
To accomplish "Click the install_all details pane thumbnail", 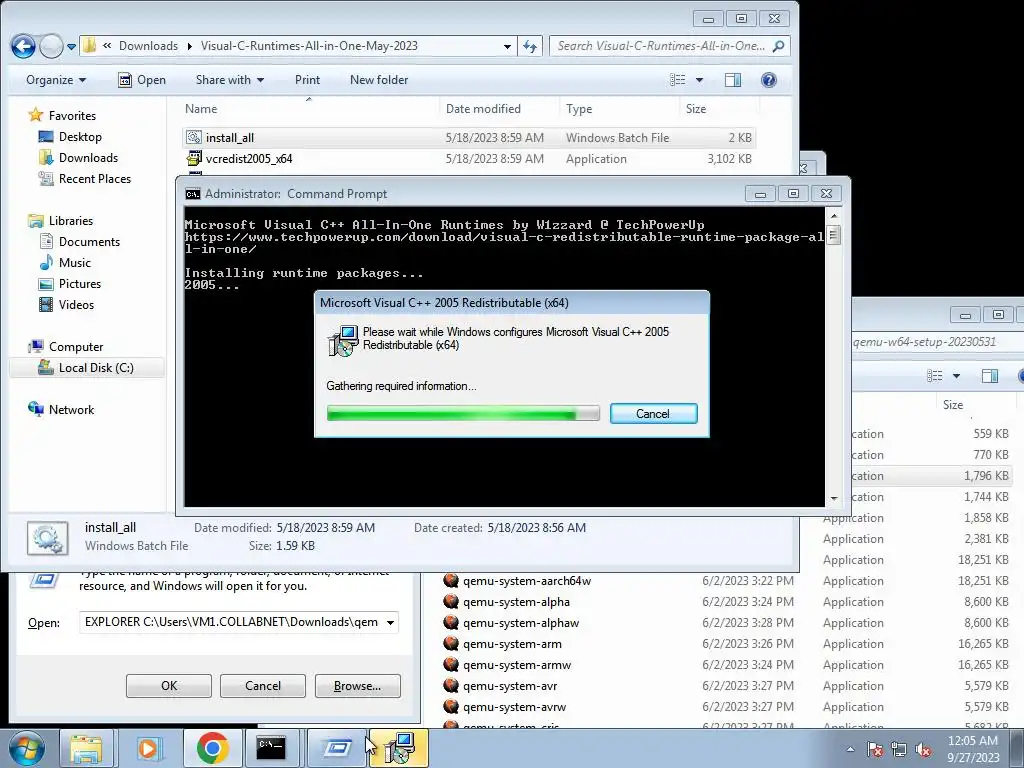I will 48,538.
